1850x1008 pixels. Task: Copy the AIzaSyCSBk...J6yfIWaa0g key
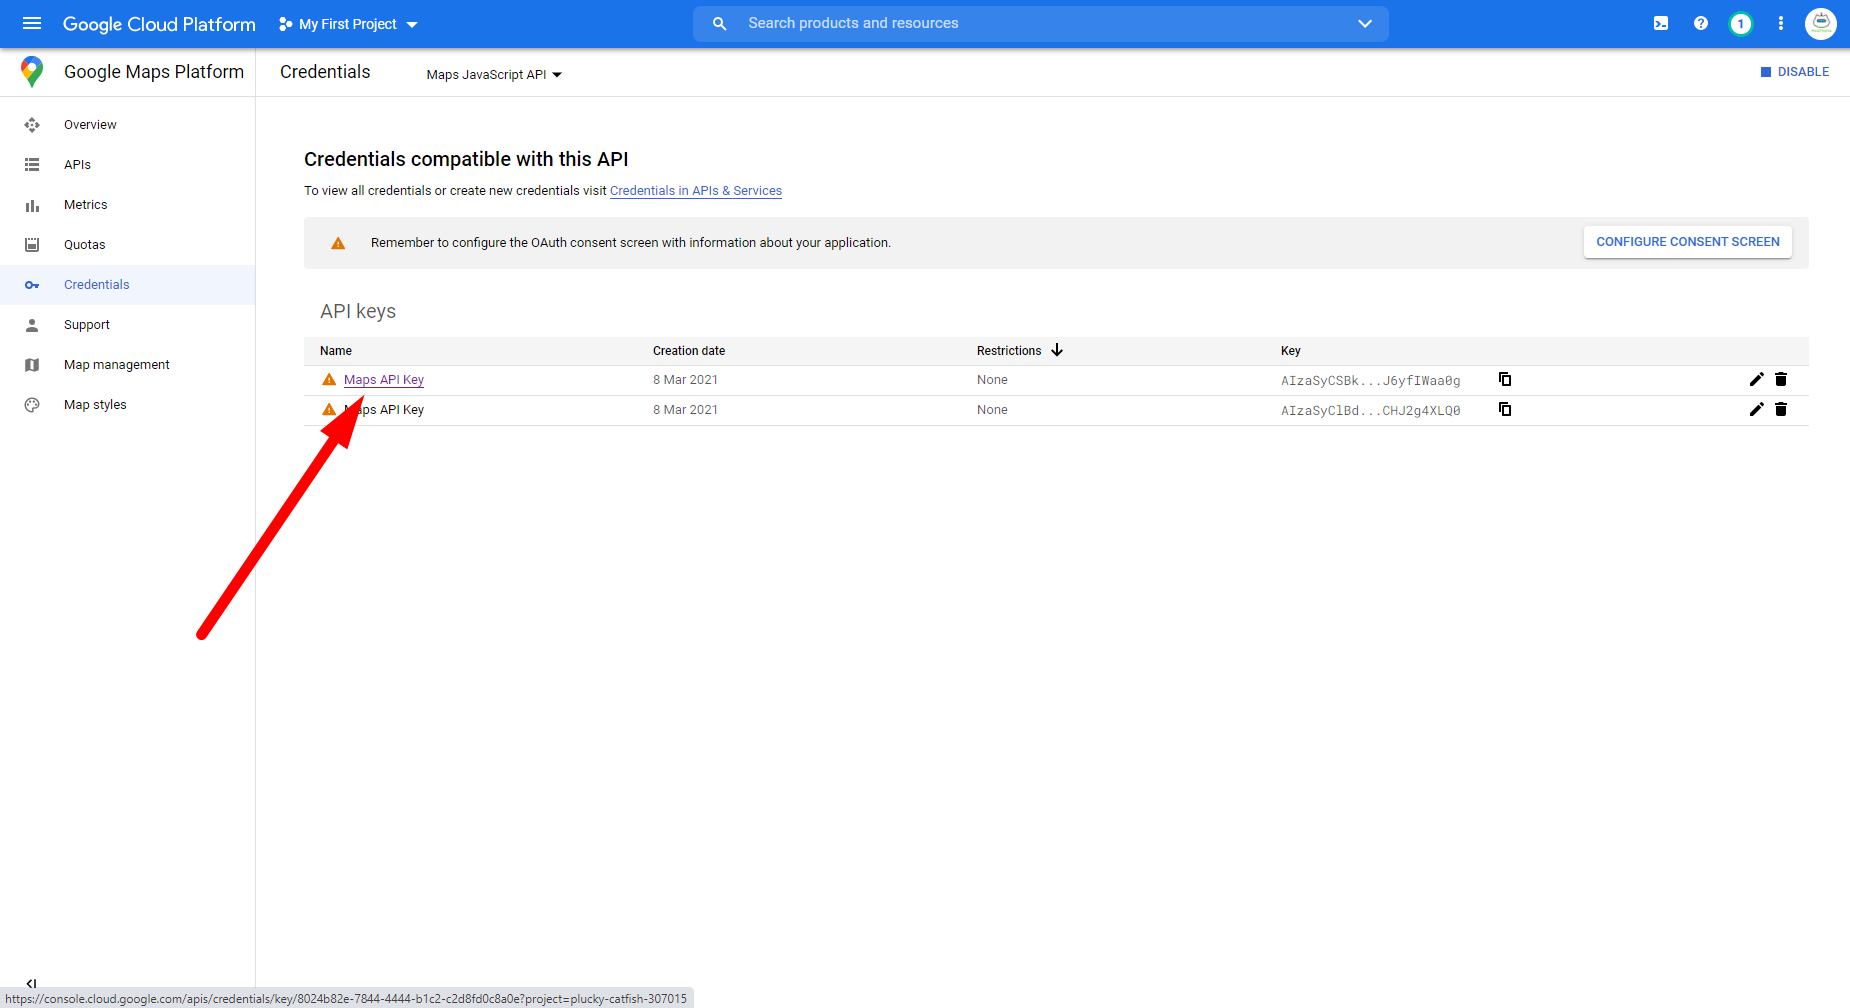[x=1505, y=380]
